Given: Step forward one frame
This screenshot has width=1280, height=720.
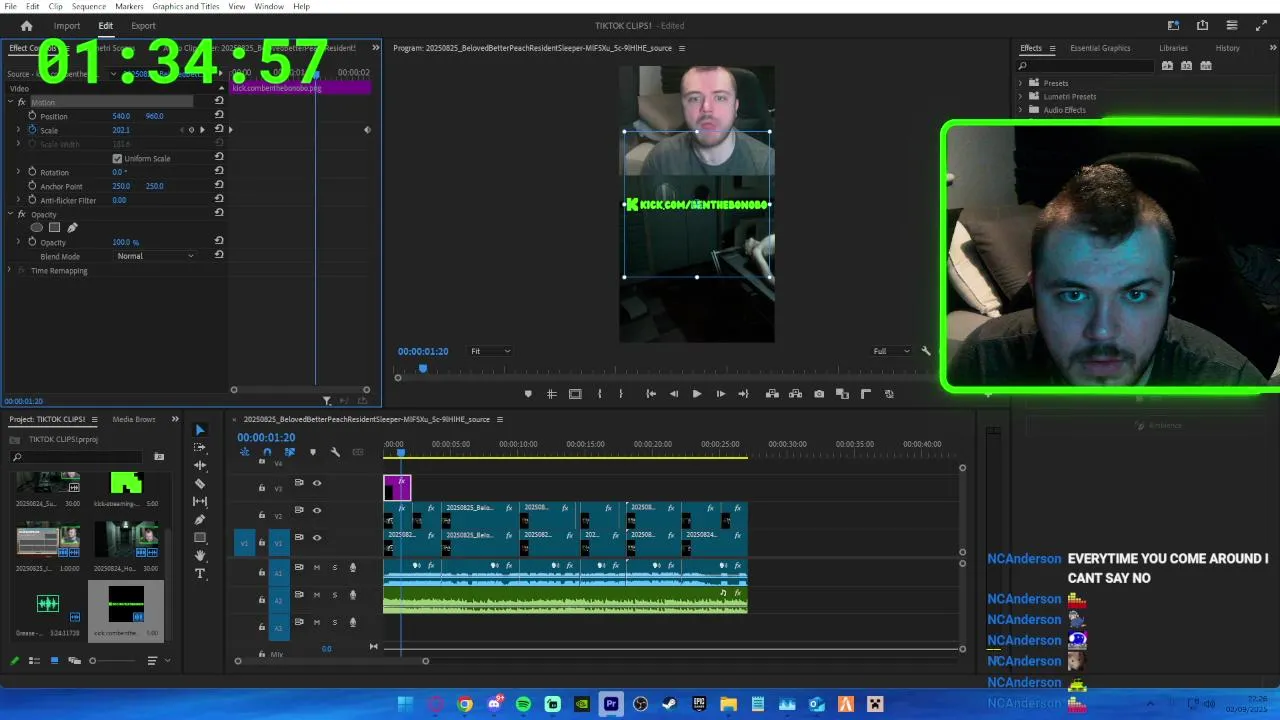Looking at the screenshot, I should pyautogui.click(x=720, y=394).
